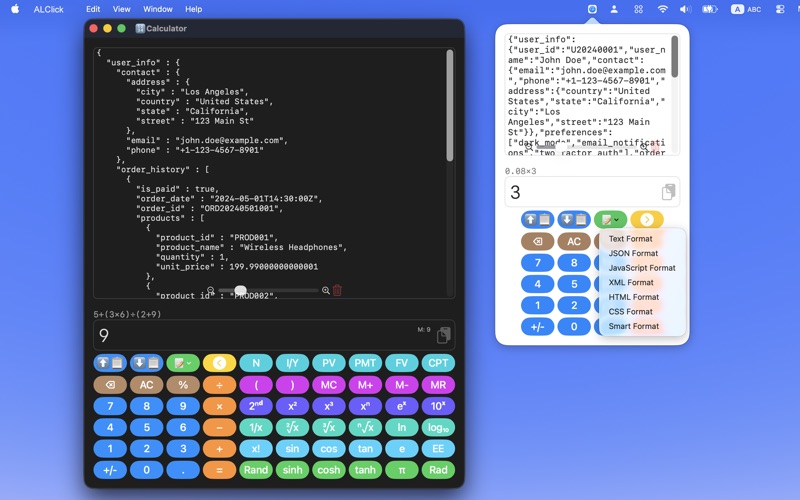Click the EE exponent key
800x500 pixels.
click(438, 448)
